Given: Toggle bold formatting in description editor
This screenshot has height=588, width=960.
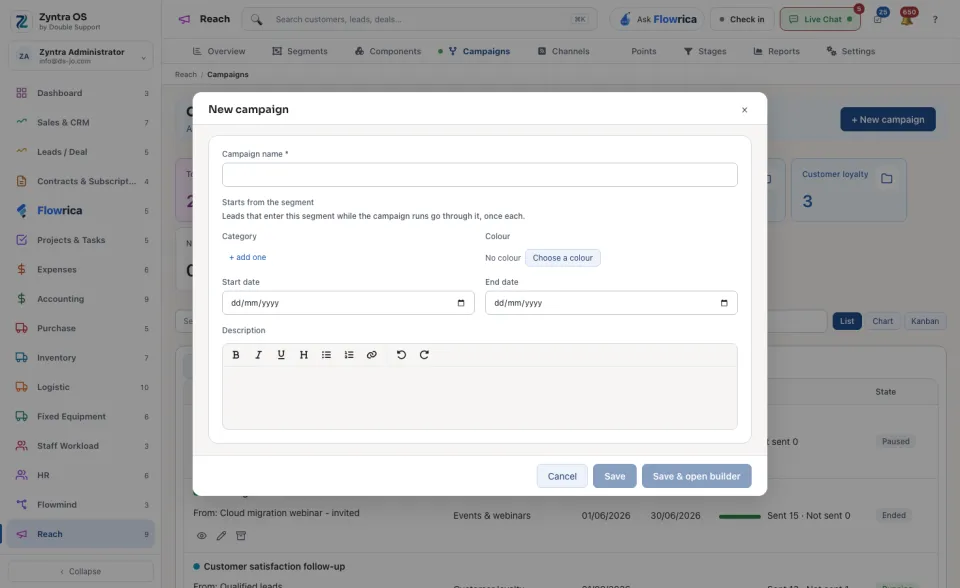Looking at the screenshot, I should [236, 355].
